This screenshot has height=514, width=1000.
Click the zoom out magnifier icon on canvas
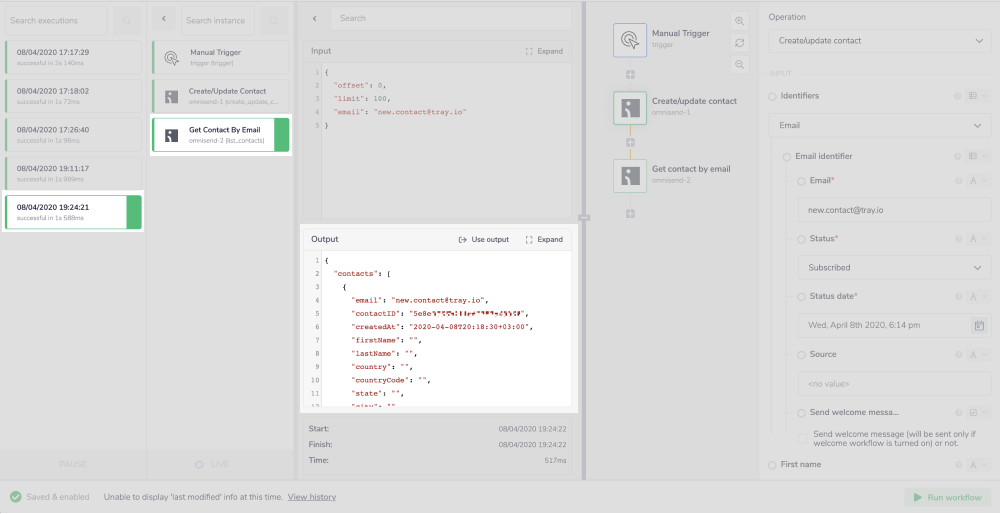pos(739,64)
